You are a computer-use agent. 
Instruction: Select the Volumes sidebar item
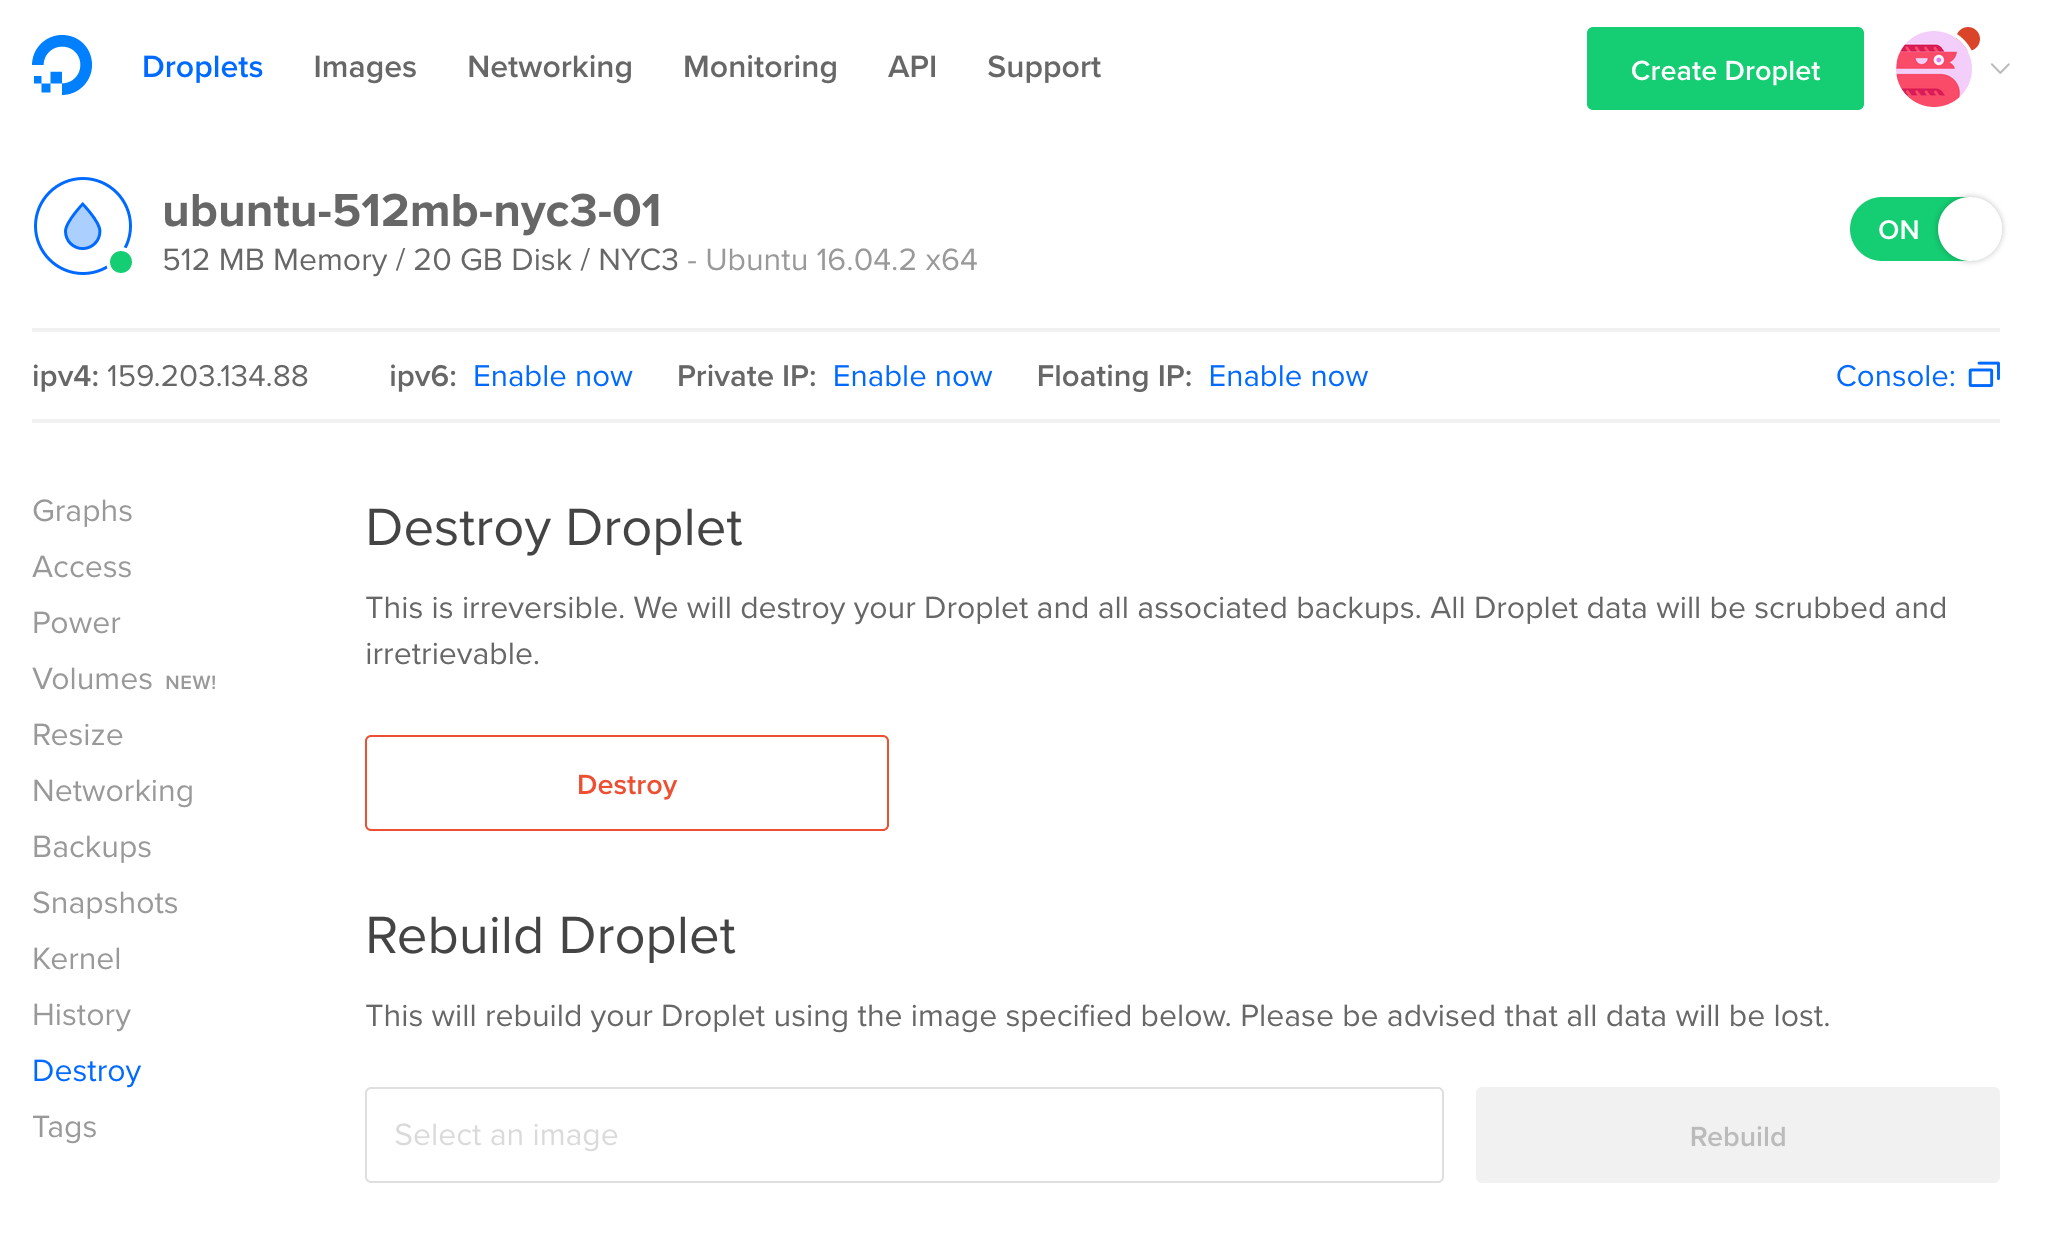pos(92,679)
